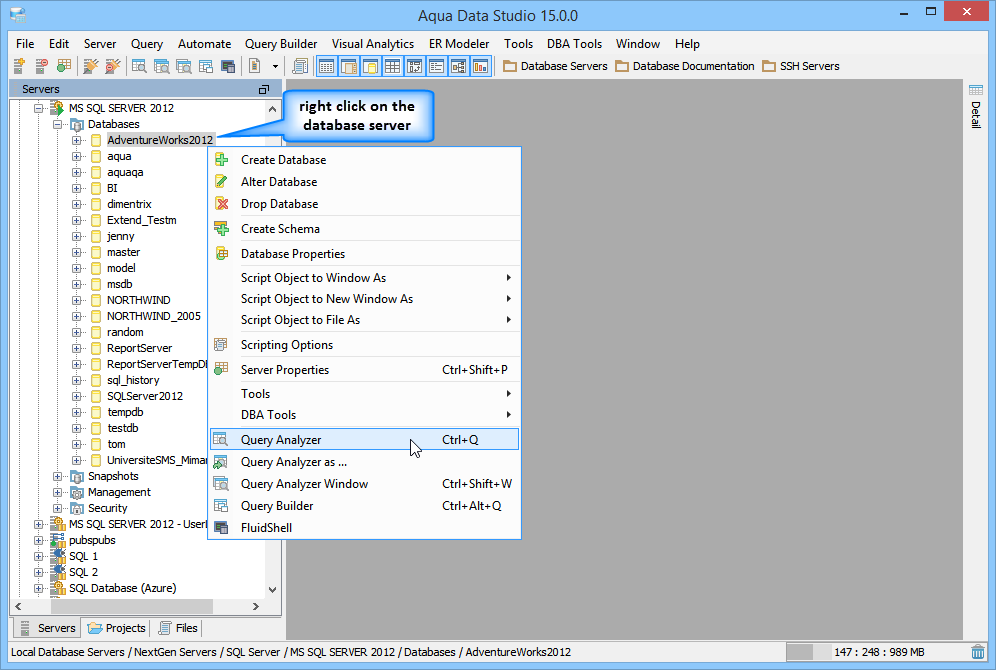Click the scripts scroll toolbar icon

[299, 65]
